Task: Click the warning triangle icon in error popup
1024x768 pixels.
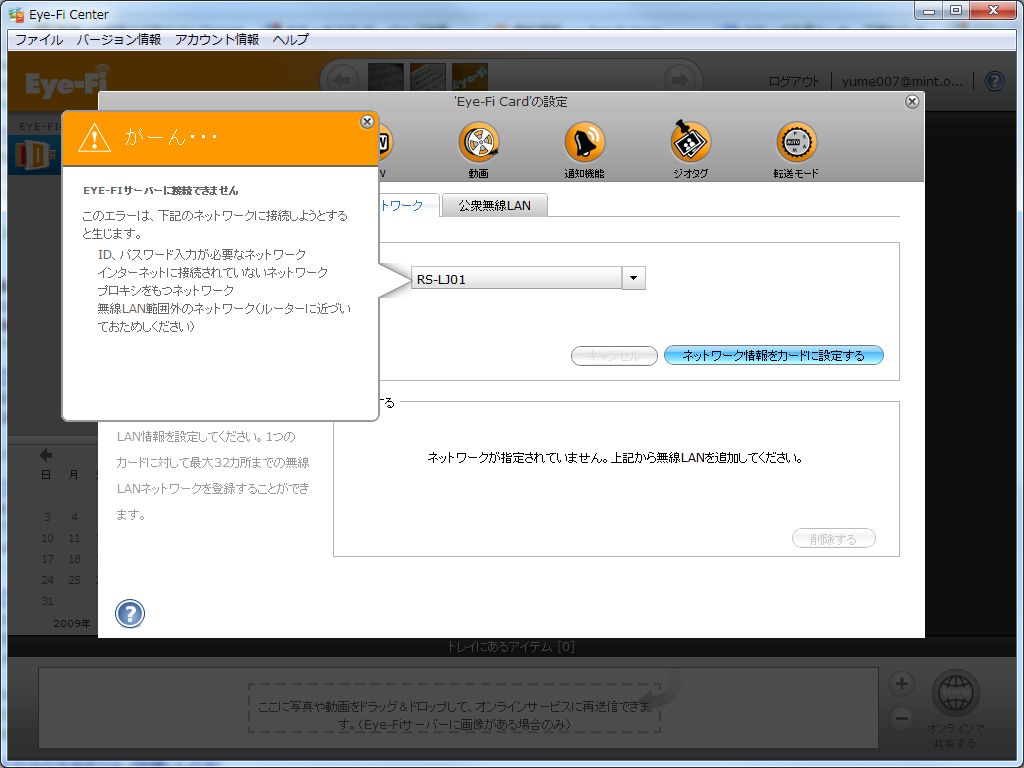Action: coord(94,138)
